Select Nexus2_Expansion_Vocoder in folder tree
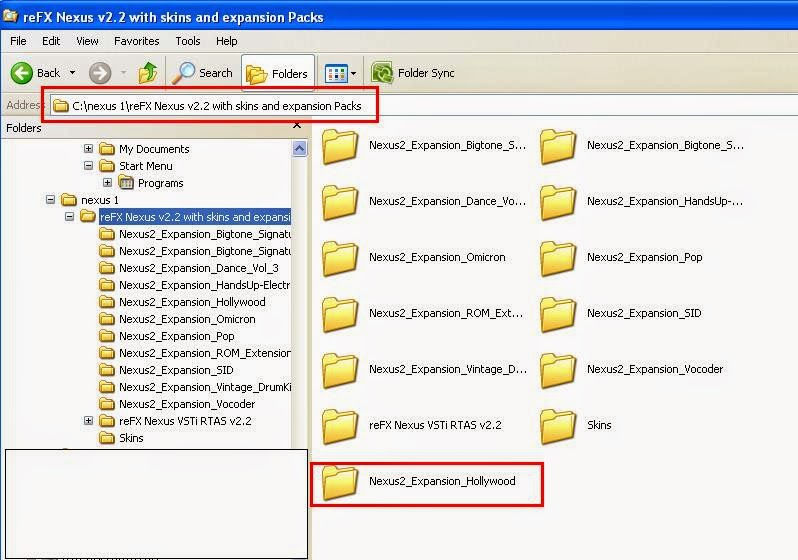The height and width of the screenshot is (560, 798). pyautogui.click(x=187, y=404)
